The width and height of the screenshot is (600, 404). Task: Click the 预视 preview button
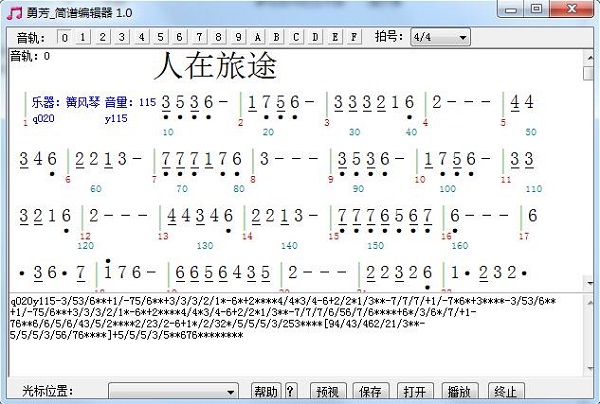328,391
